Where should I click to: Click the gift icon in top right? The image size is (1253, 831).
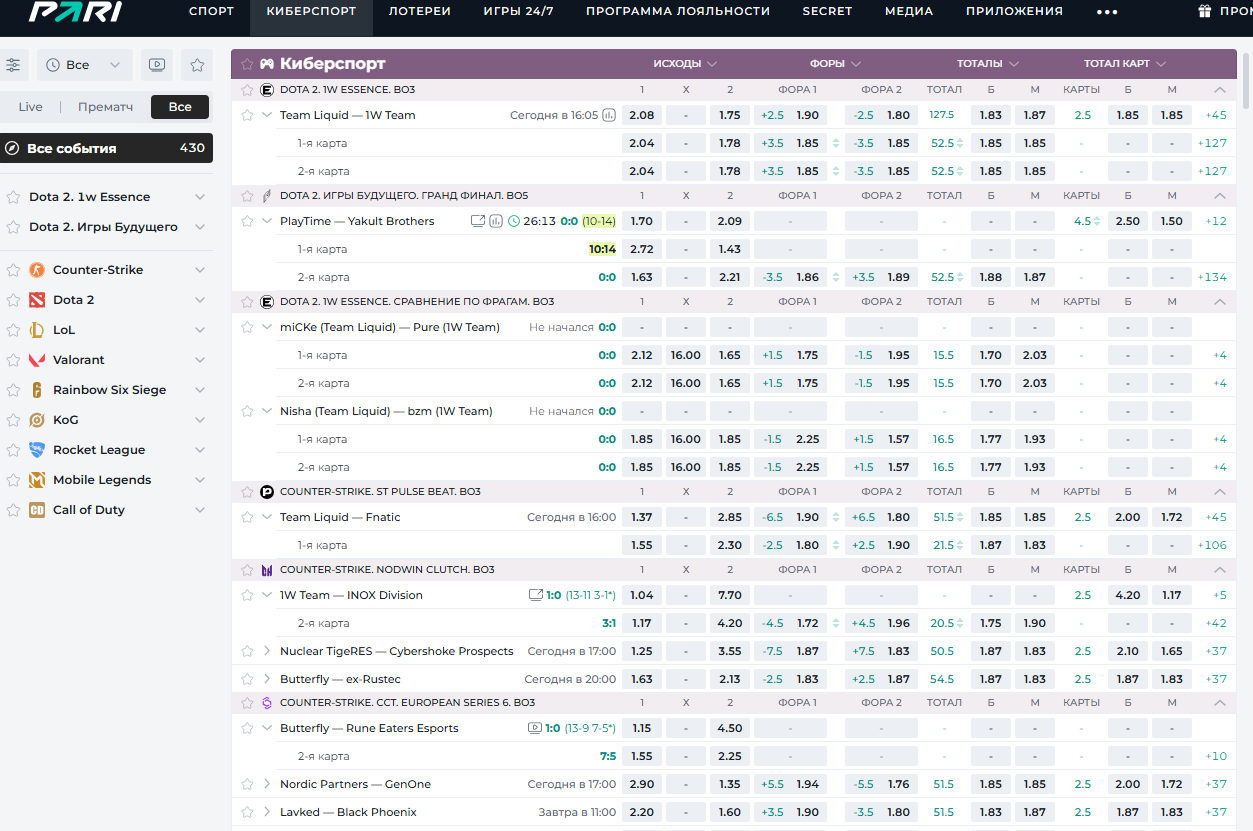tap(1204, 11)
